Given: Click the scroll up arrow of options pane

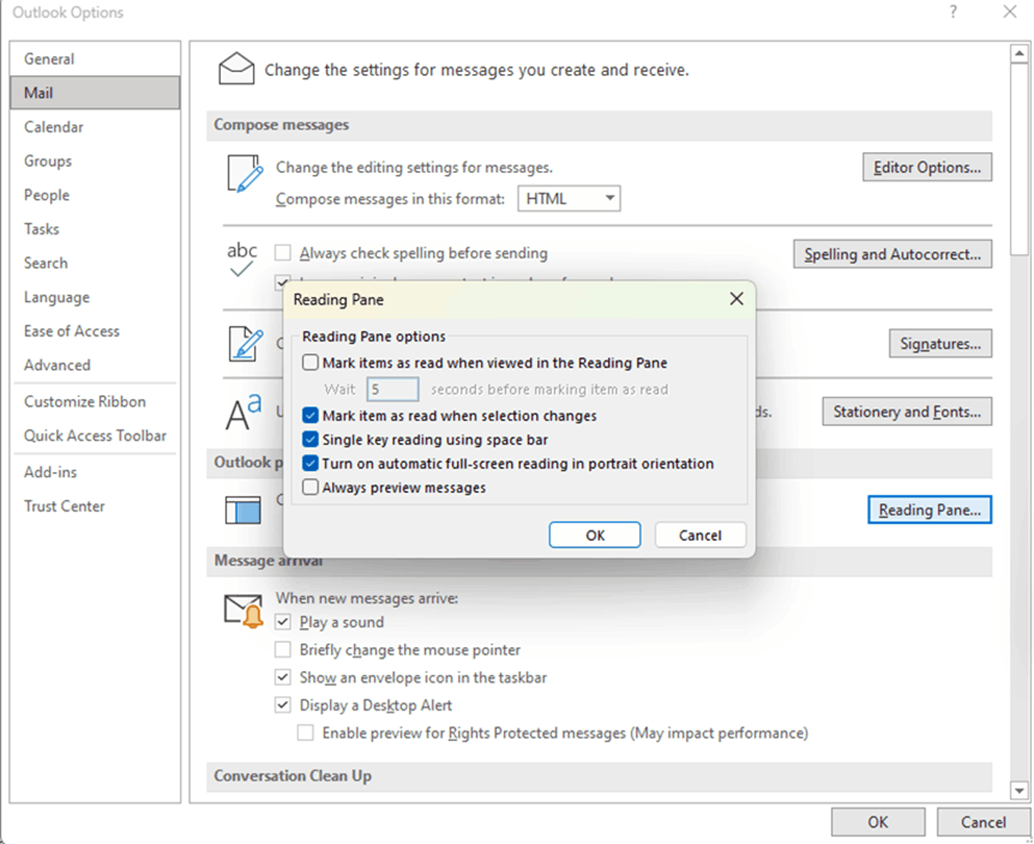Looking at the screenshot, I should [x=1019, y=53].
